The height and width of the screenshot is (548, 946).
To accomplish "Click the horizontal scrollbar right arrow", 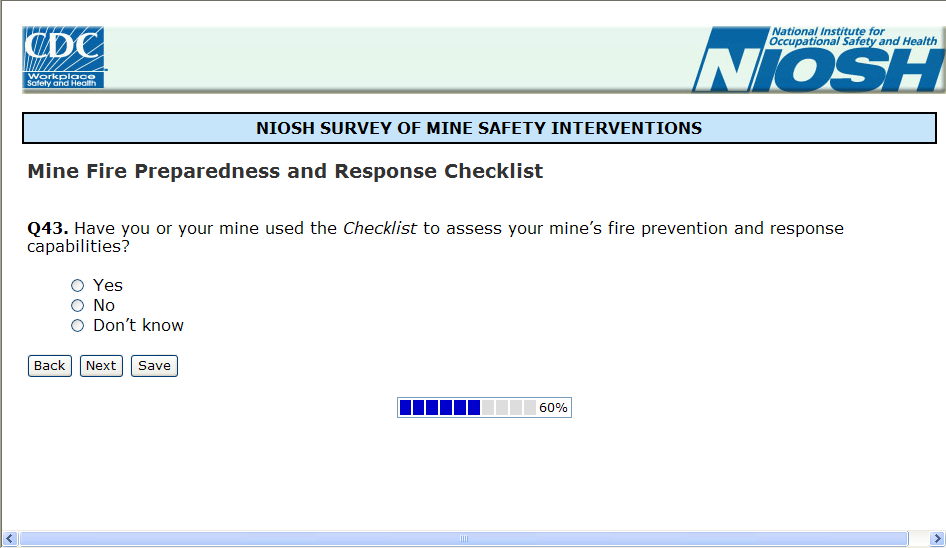I will point(936,539).
